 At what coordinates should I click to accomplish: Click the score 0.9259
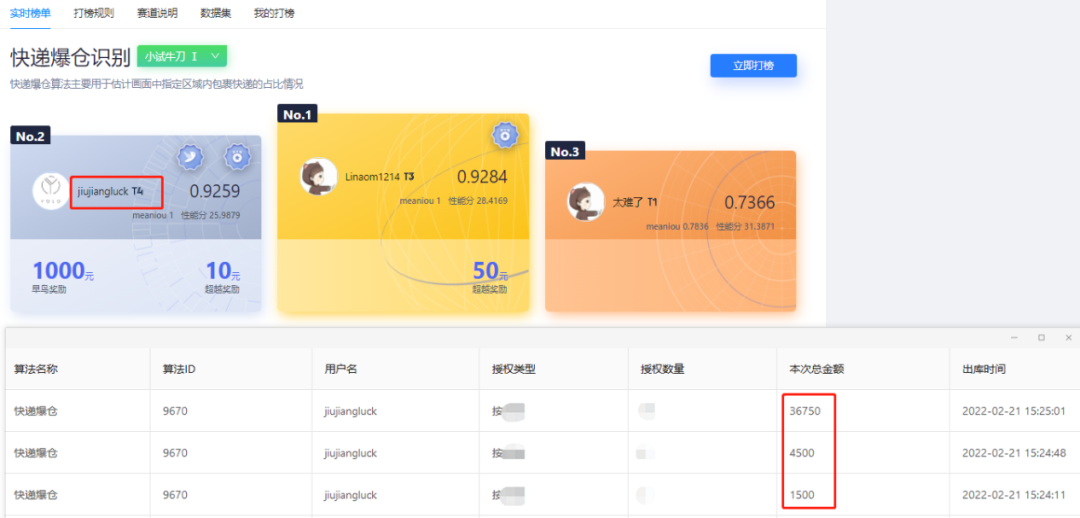pyautogui.click(x=215, y=191)
